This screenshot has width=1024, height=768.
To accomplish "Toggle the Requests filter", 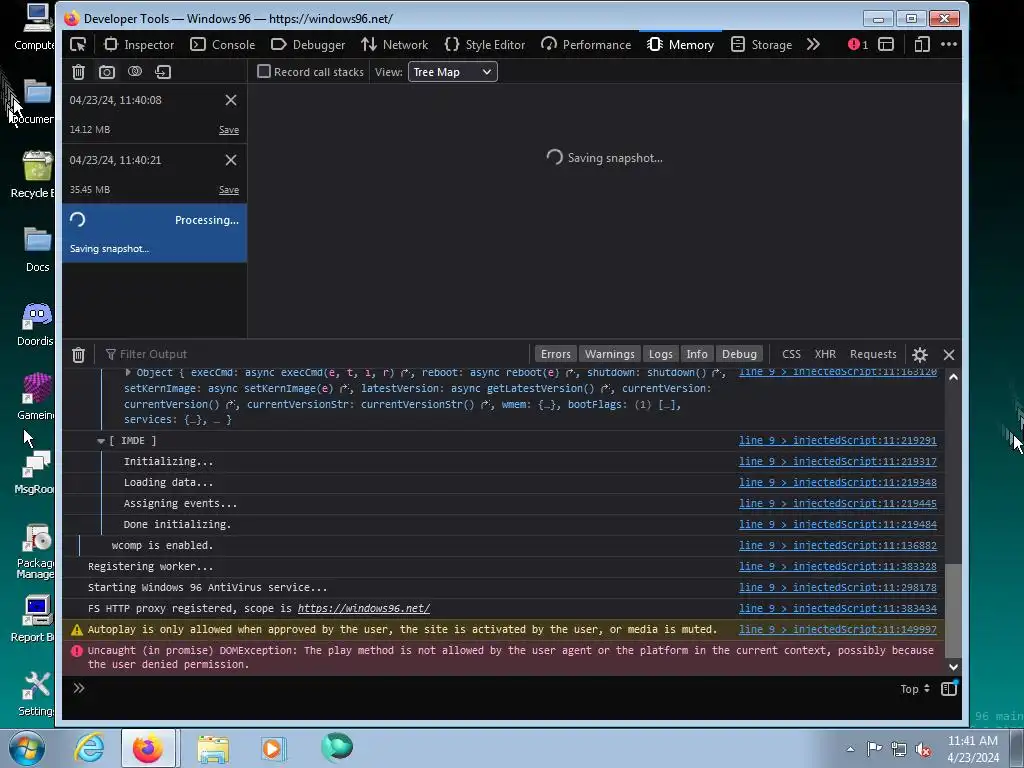I will click(x=873, y=354).
